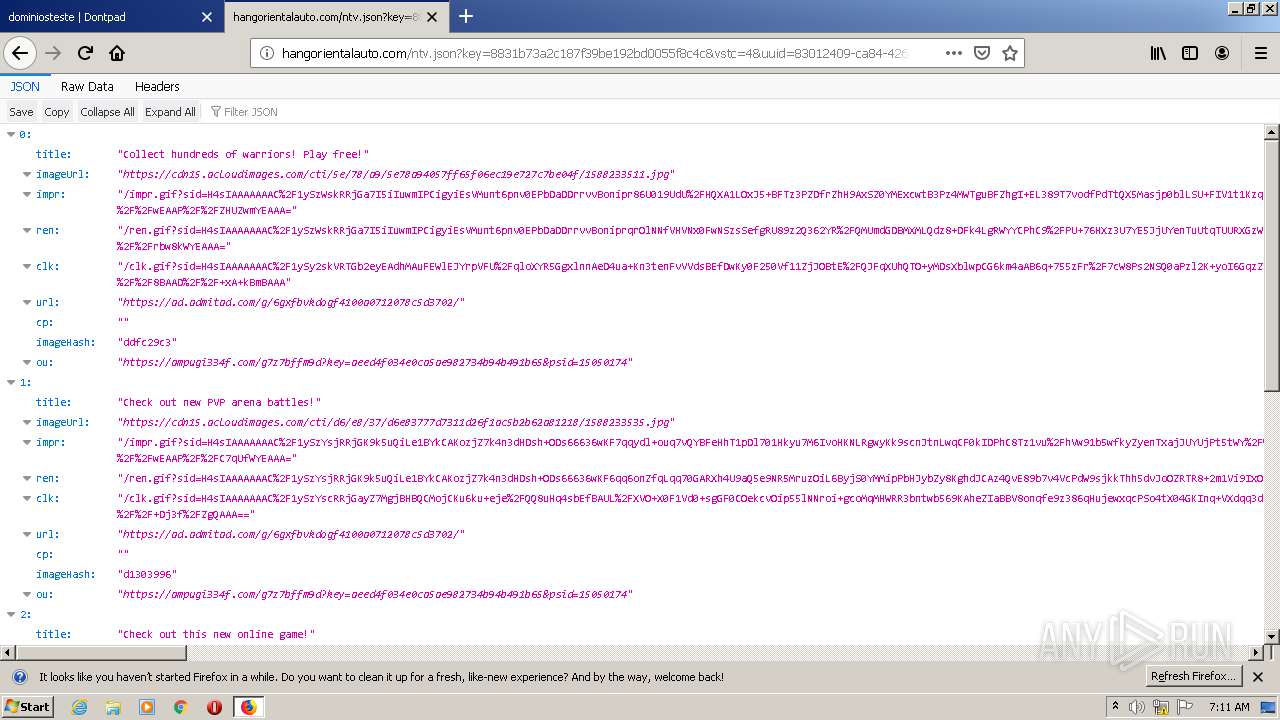
Task: Reload the current page
Action: [x=85, y=53]
